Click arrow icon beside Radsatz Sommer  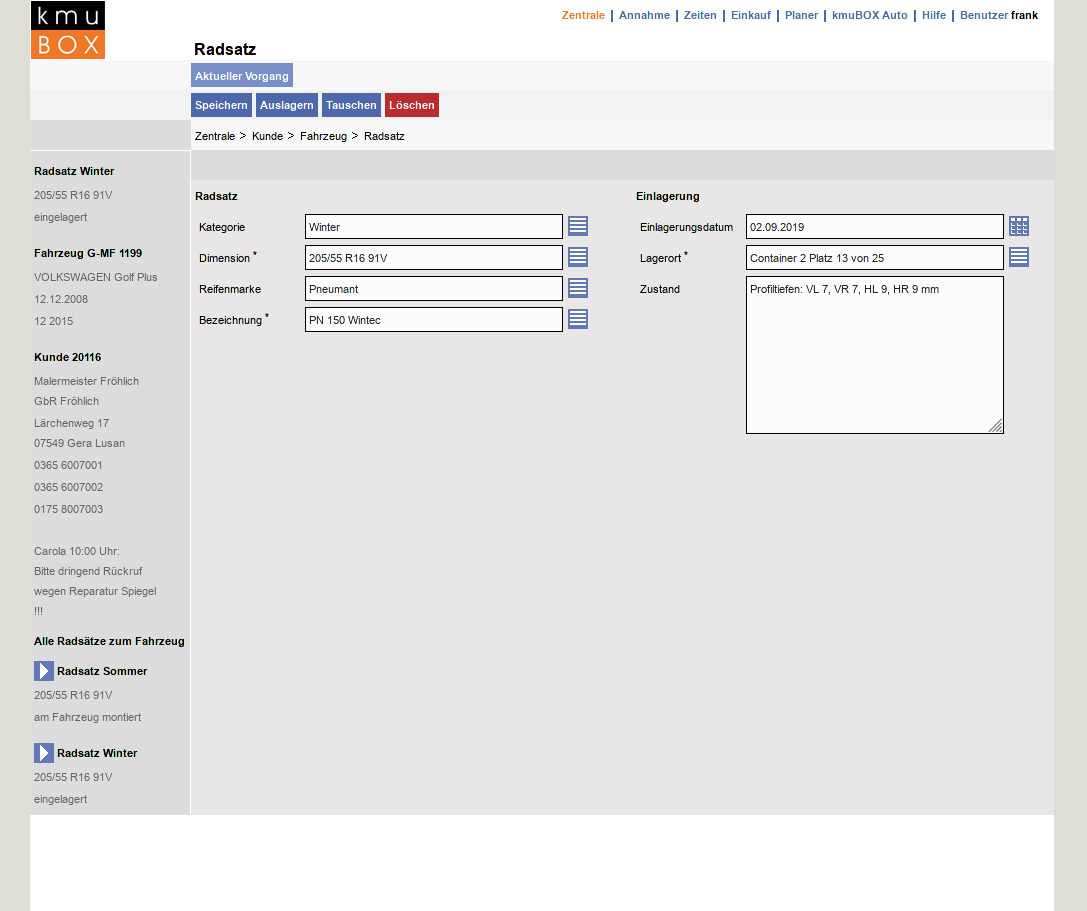click(44, 671)
